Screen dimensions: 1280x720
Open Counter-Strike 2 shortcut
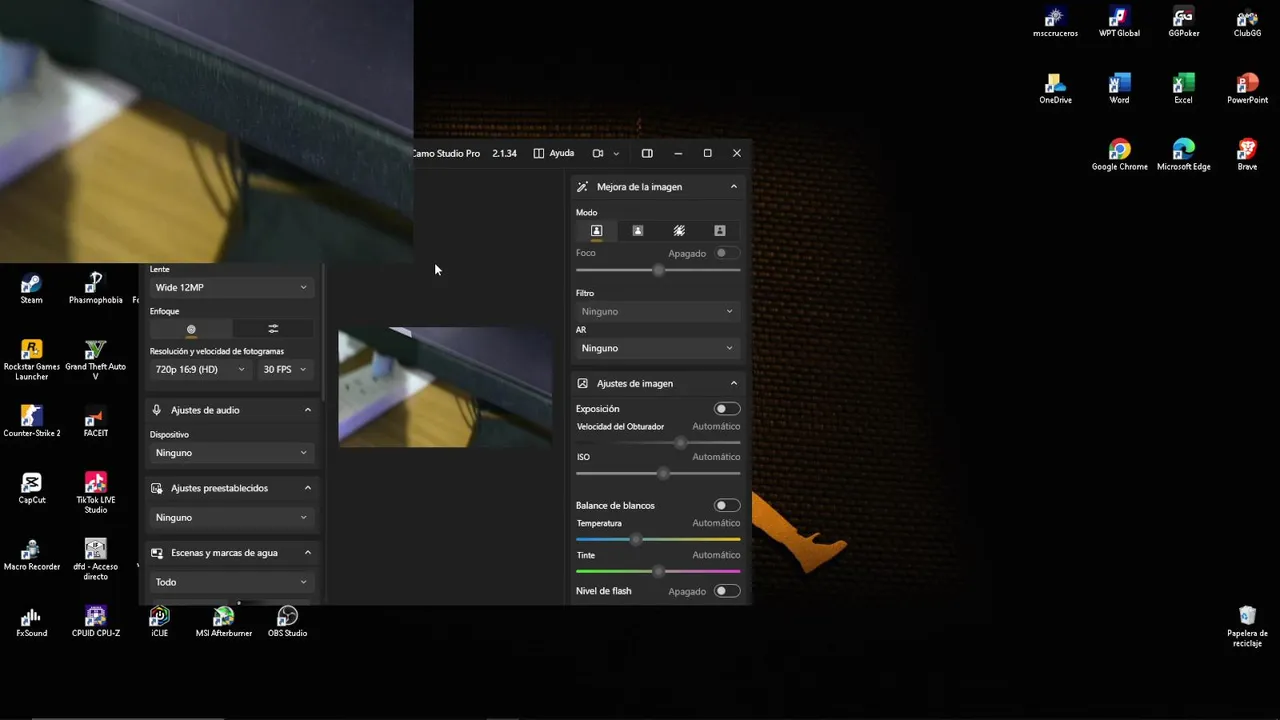point(32,422)
